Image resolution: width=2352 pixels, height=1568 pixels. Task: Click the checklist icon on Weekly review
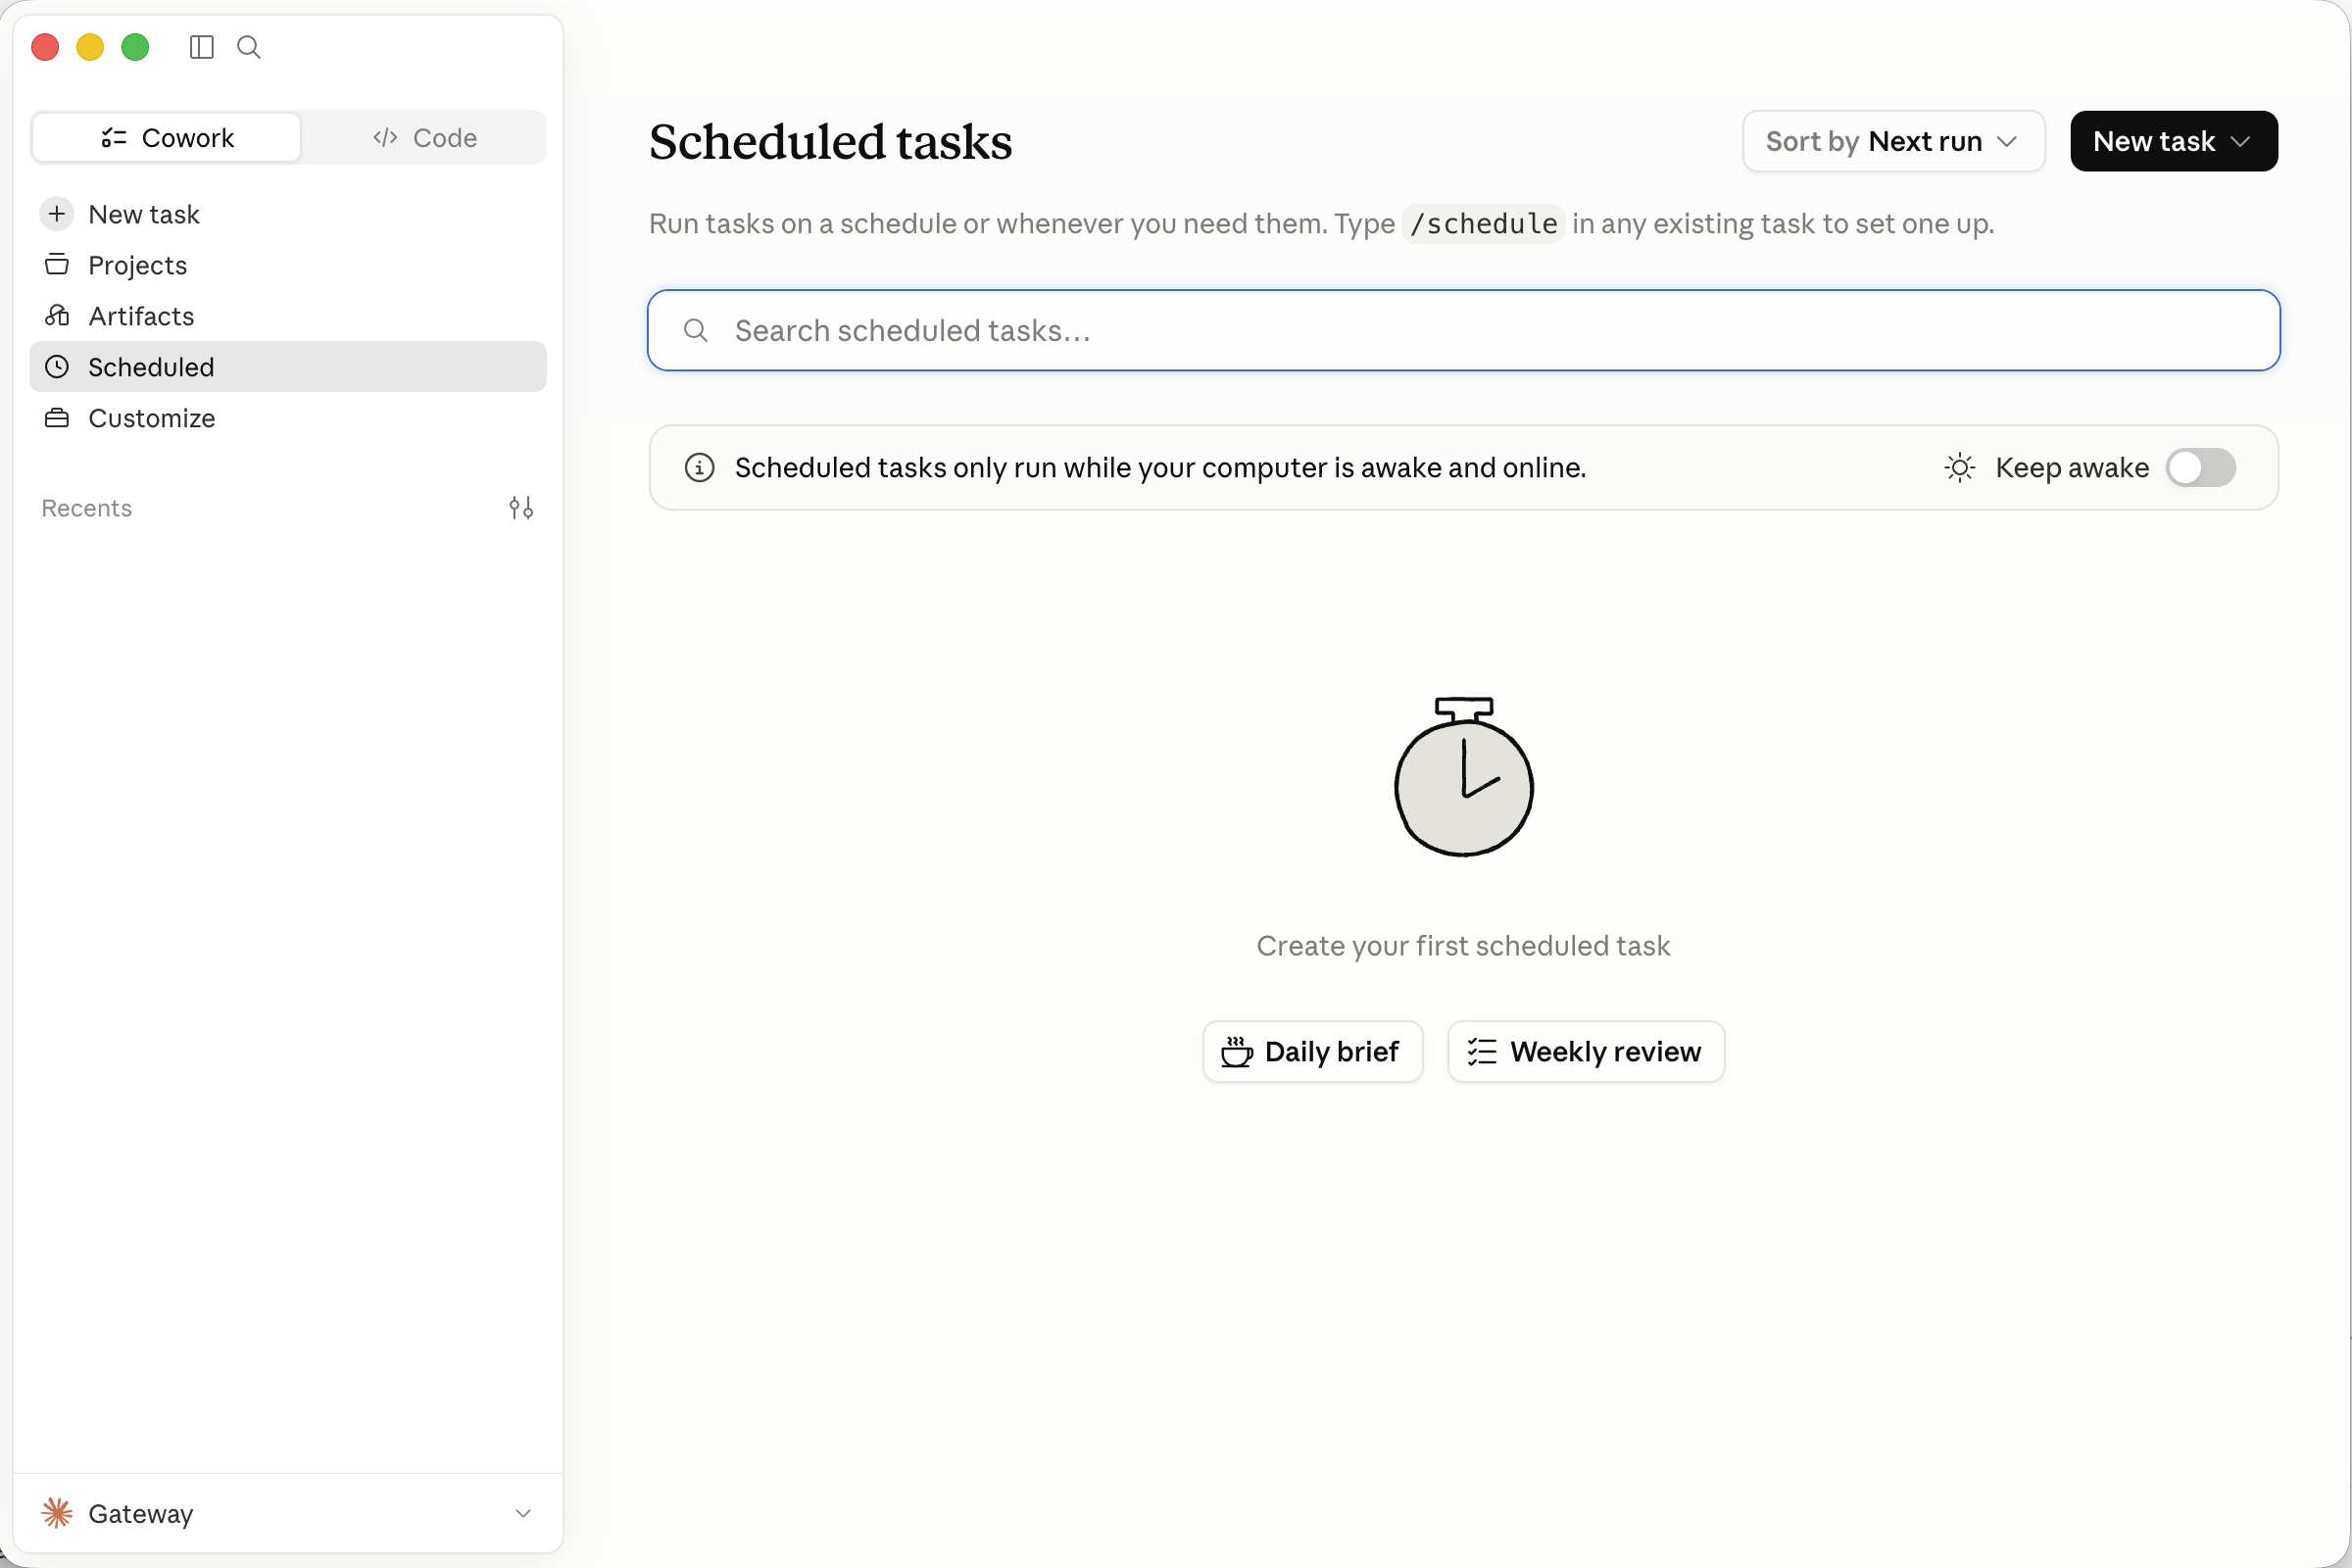1482,1051
